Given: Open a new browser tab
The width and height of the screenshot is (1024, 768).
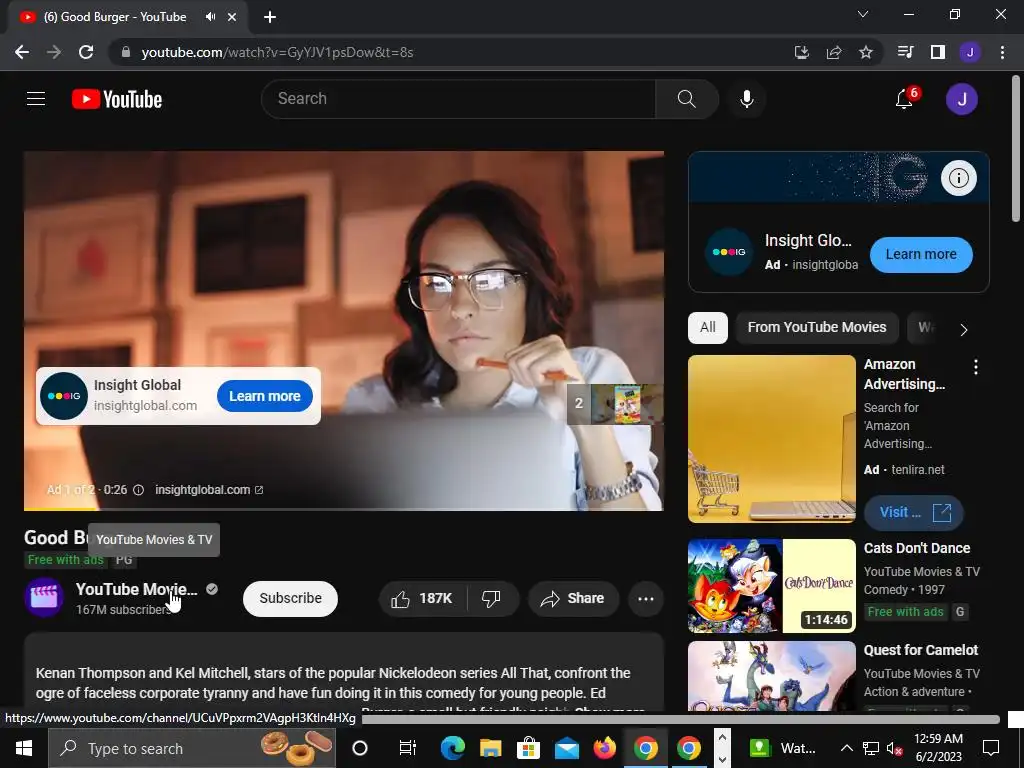Looking at the screenshot, I should point(270,17).
